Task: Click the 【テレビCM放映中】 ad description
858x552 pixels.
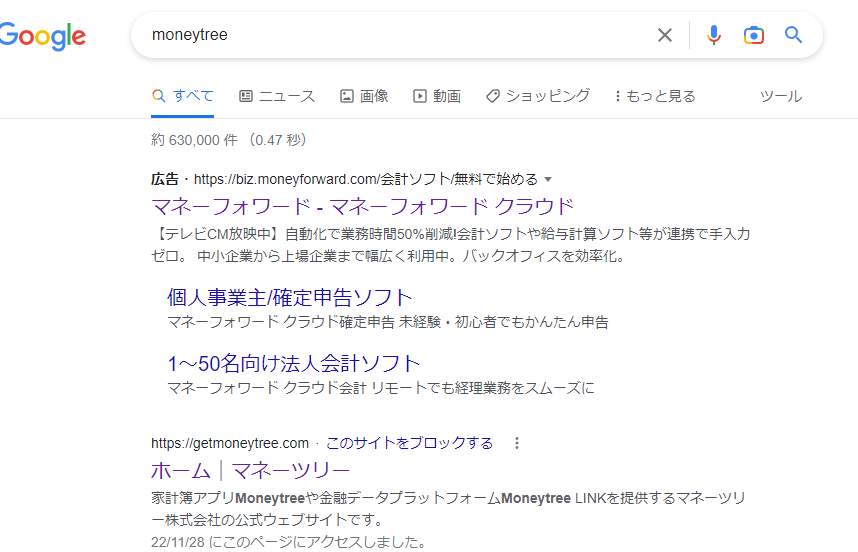Action: click(450, 245)
